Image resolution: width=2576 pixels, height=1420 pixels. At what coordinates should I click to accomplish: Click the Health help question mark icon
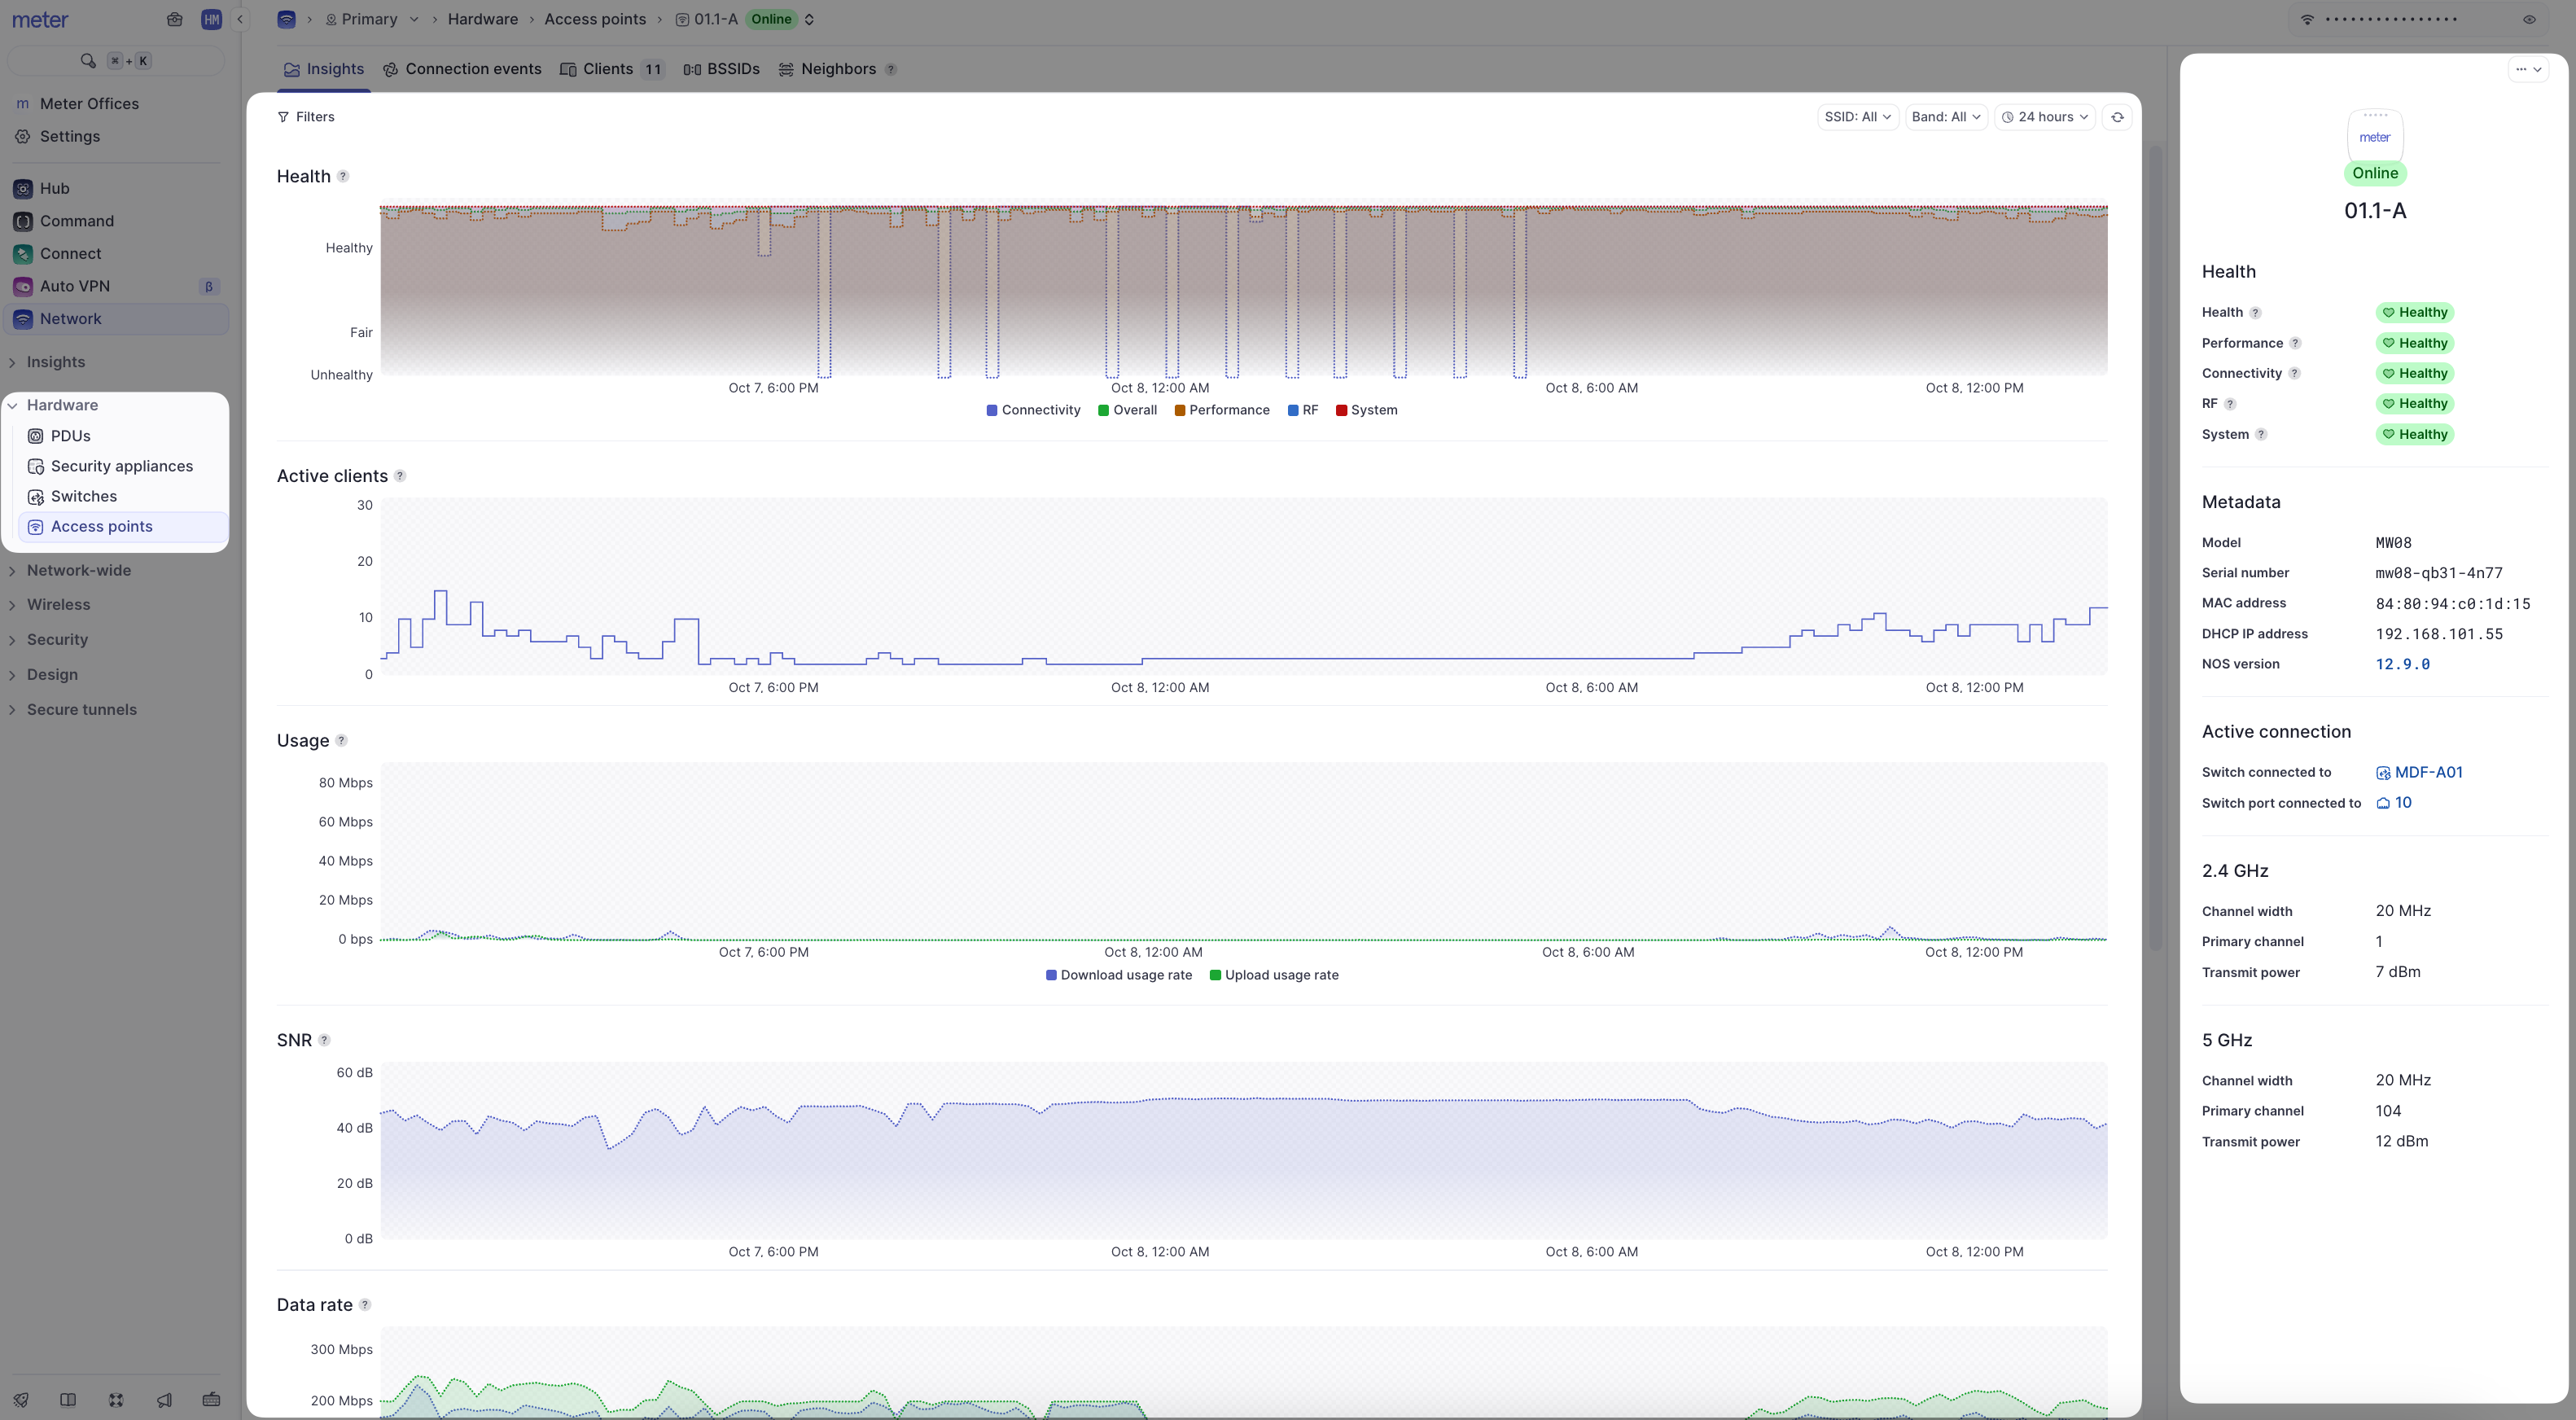(x=343, y=176)
